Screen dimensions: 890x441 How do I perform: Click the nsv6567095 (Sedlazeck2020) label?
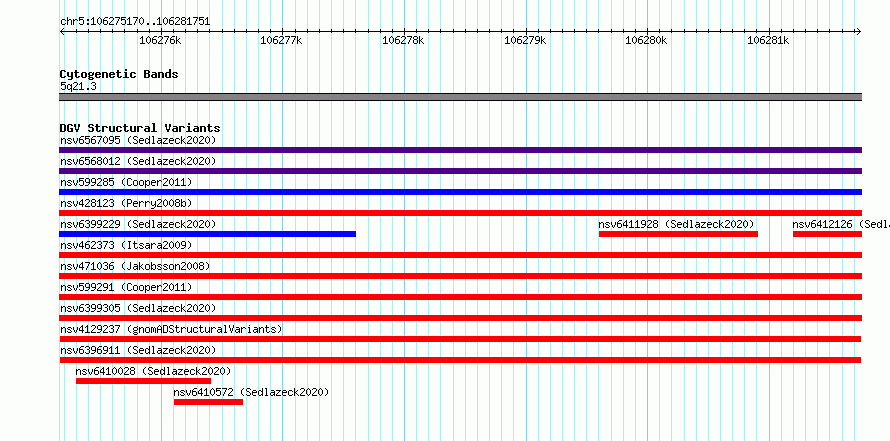pyautogui.click(x=138, y=140)
